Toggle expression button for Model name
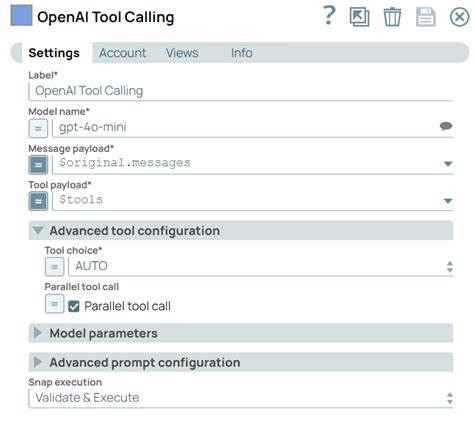Image resolution: width=474 pixels, height=431 pixels. click(38, 128)
